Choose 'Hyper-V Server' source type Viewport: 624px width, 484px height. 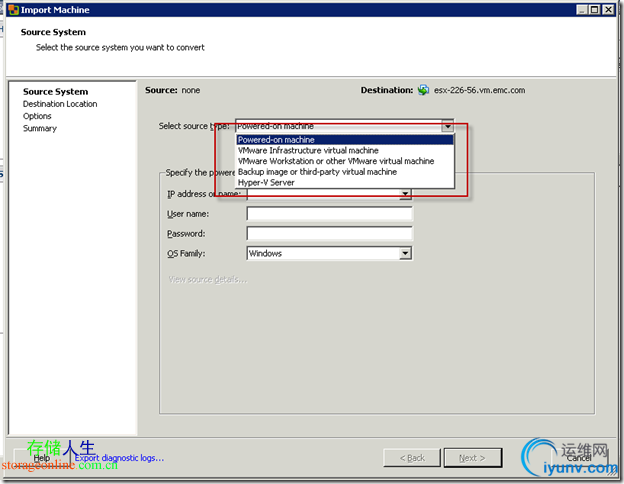tap(345, 183)
